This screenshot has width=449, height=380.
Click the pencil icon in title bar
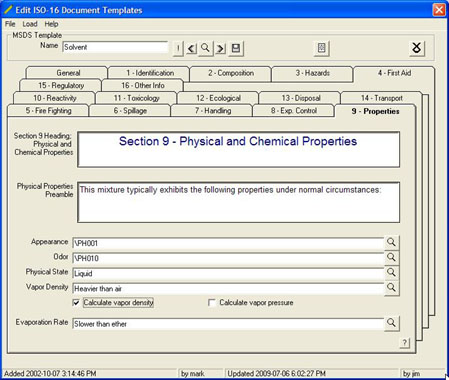(x=8, y=10)
